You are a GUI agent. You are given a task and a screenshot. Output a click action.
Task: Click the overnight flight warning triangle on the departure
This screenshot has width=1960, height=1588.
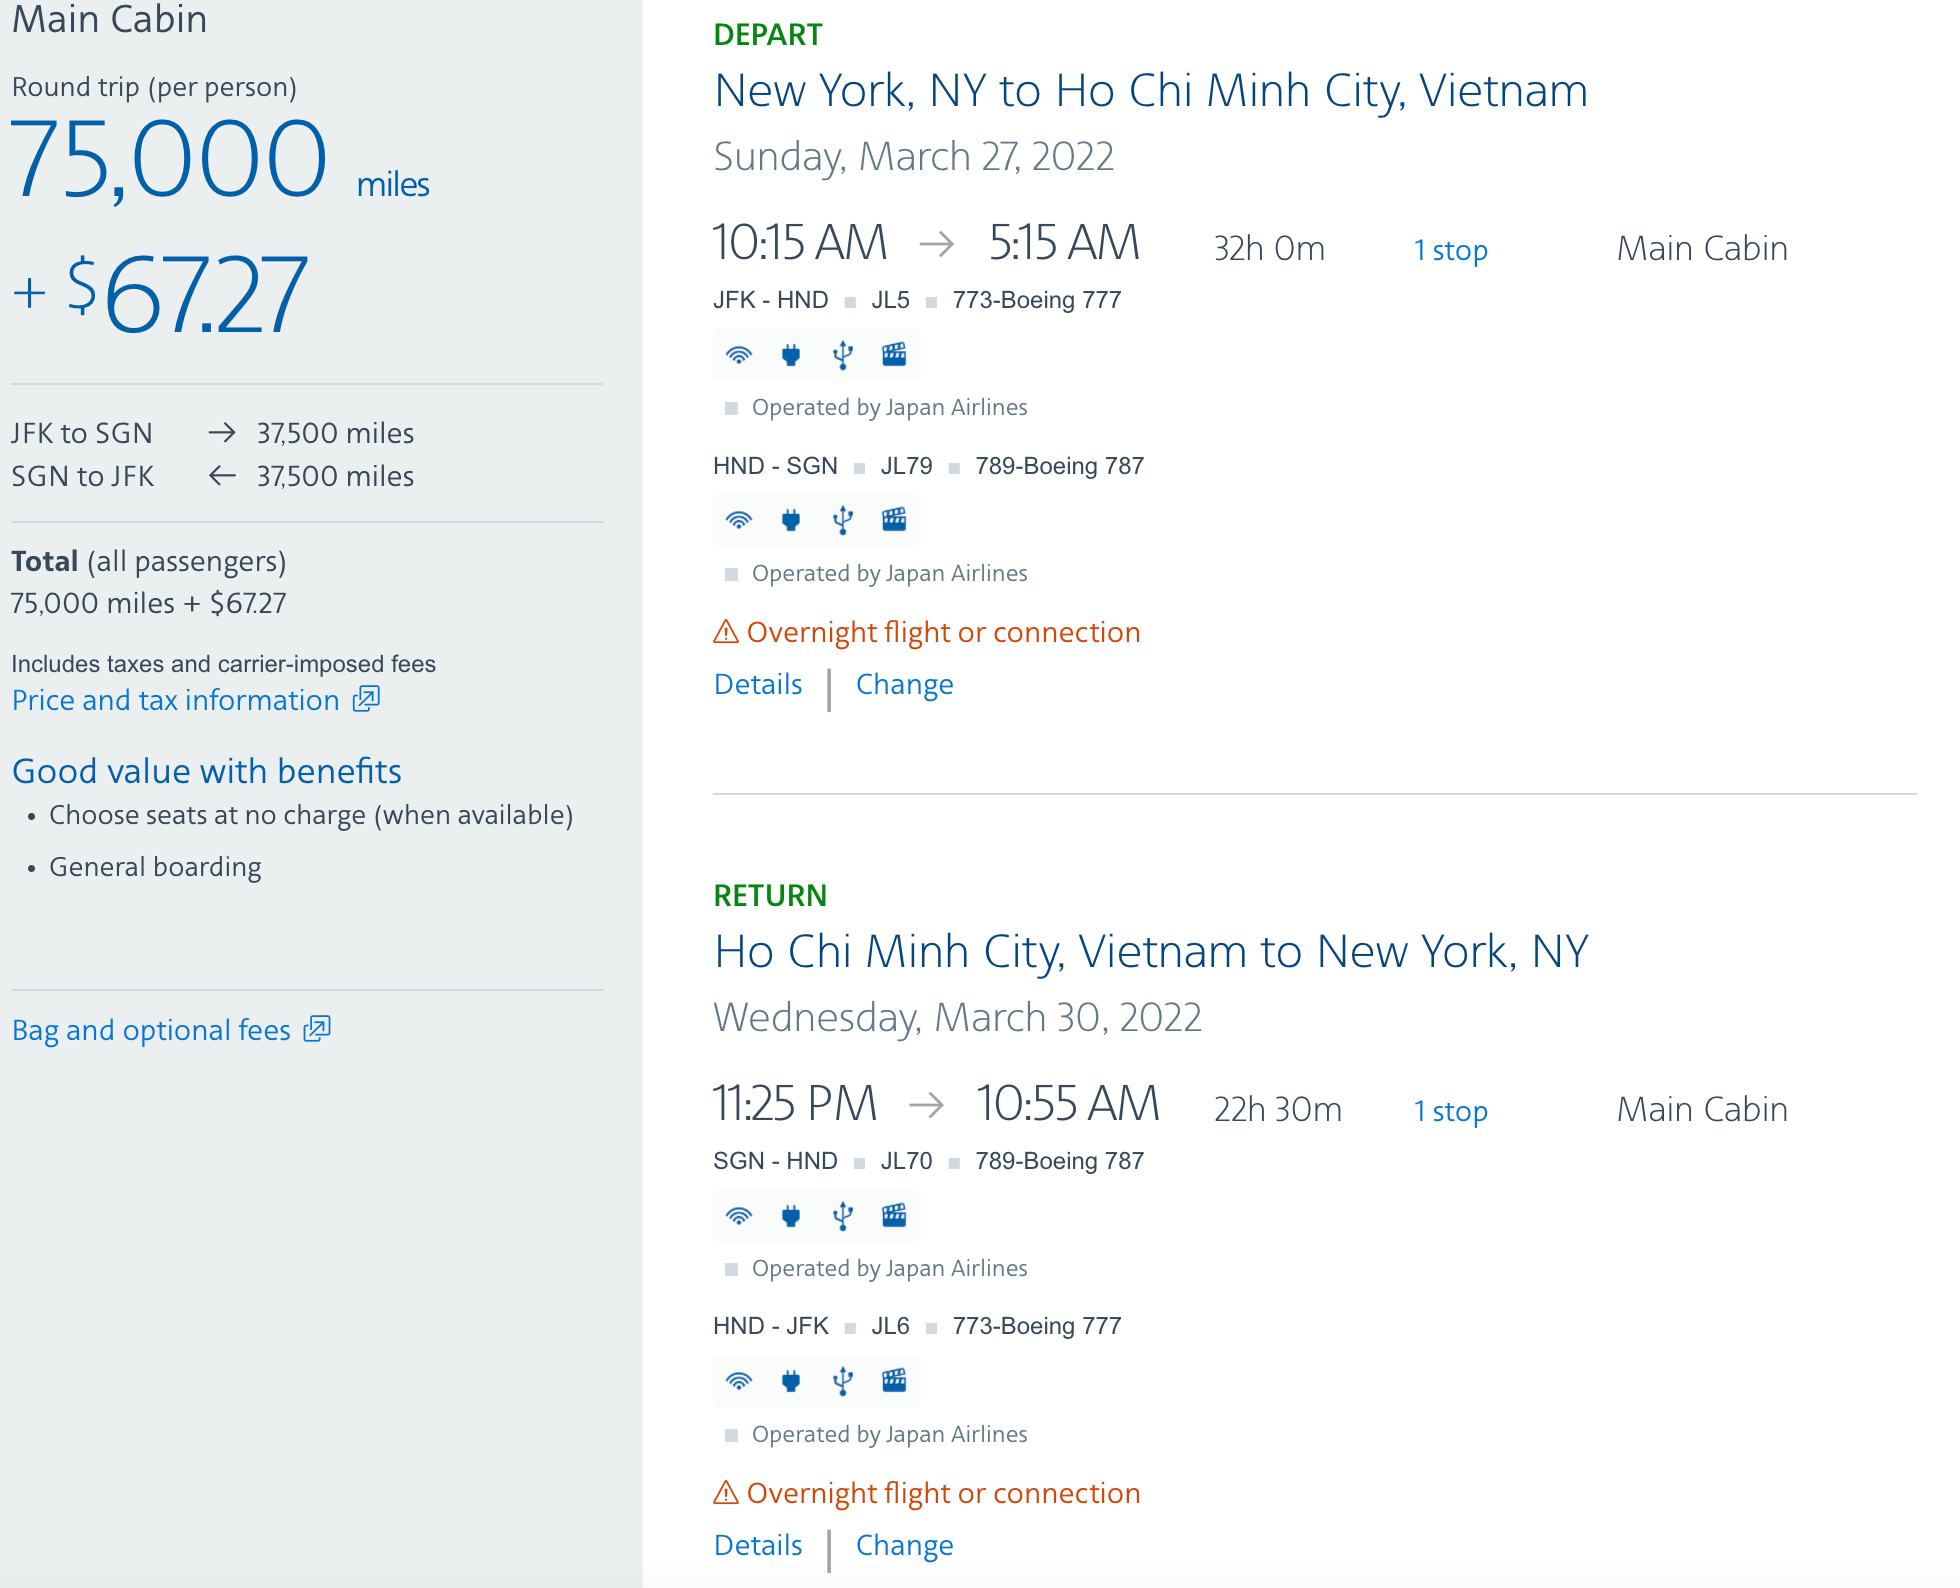click(x=725, y=631)
